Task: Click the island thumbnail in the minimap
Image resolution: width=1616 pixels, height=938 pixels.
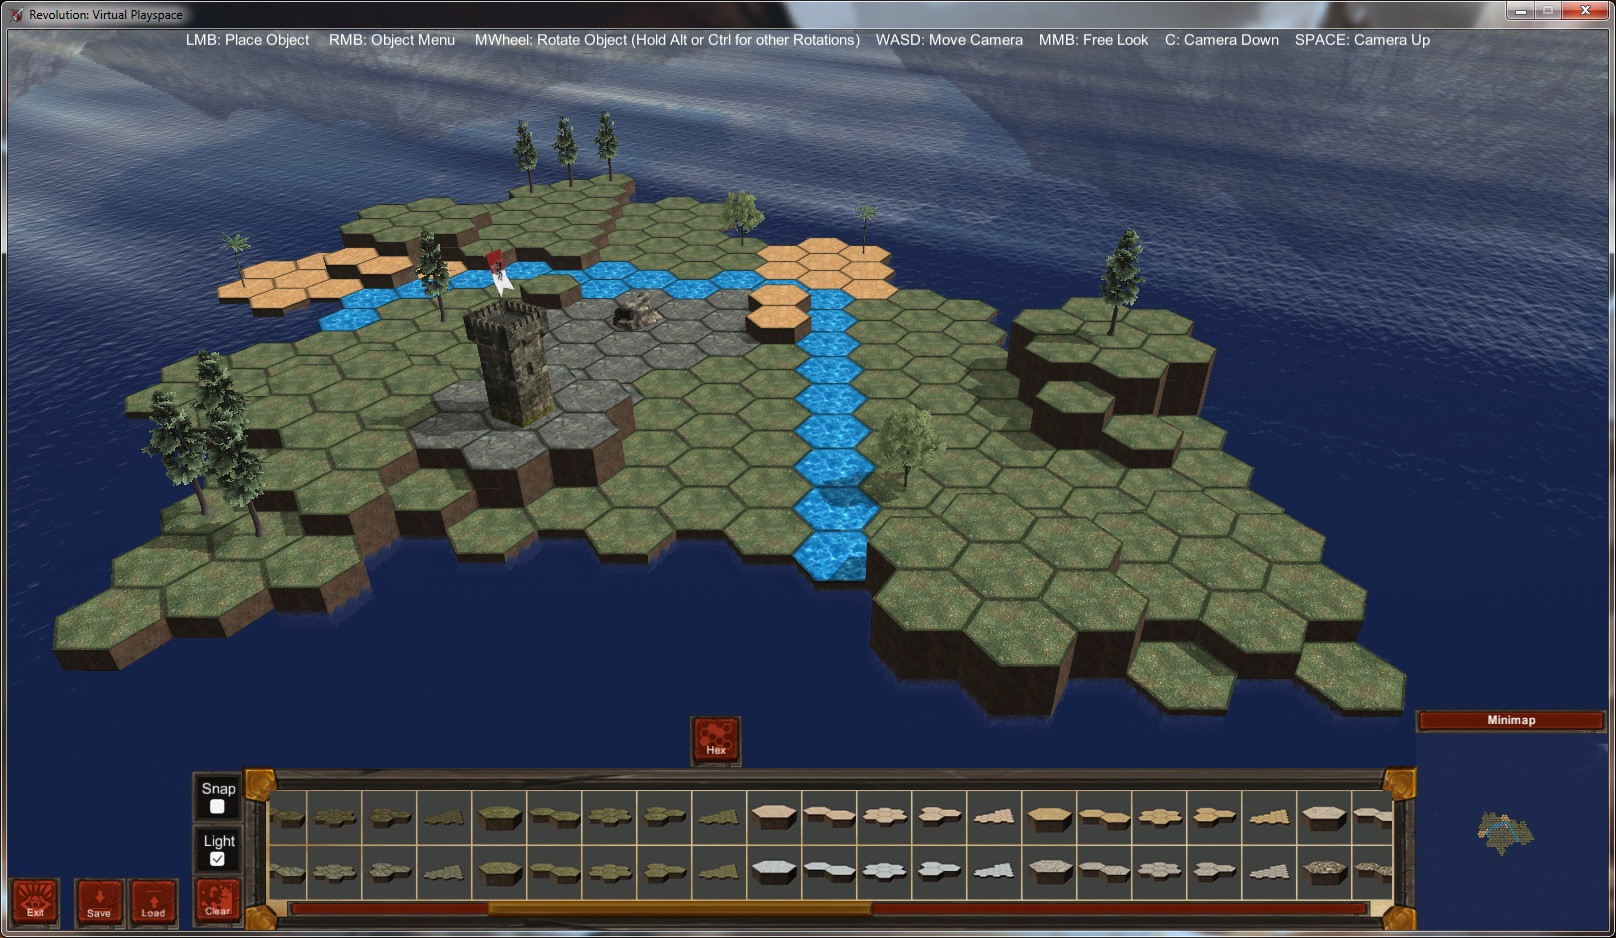Action: coord(1505,832)
